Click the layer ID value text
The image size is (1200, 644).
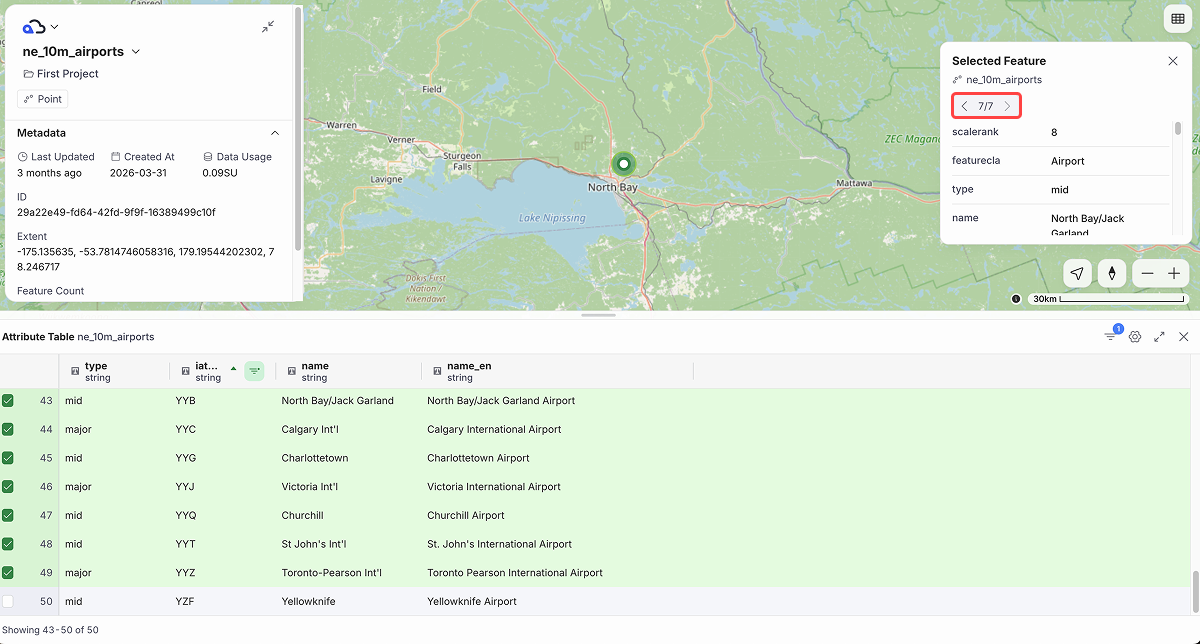point(116,212)
